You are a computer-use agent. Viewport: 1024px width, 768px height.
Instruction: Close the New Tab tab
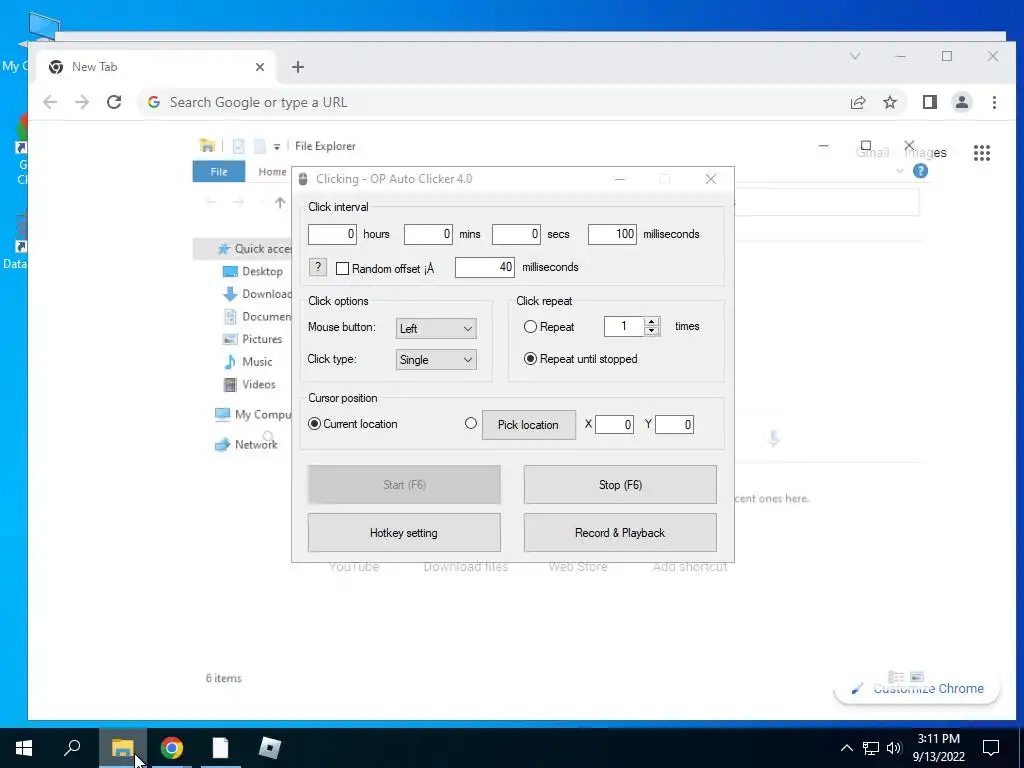(x=260, y=67)
